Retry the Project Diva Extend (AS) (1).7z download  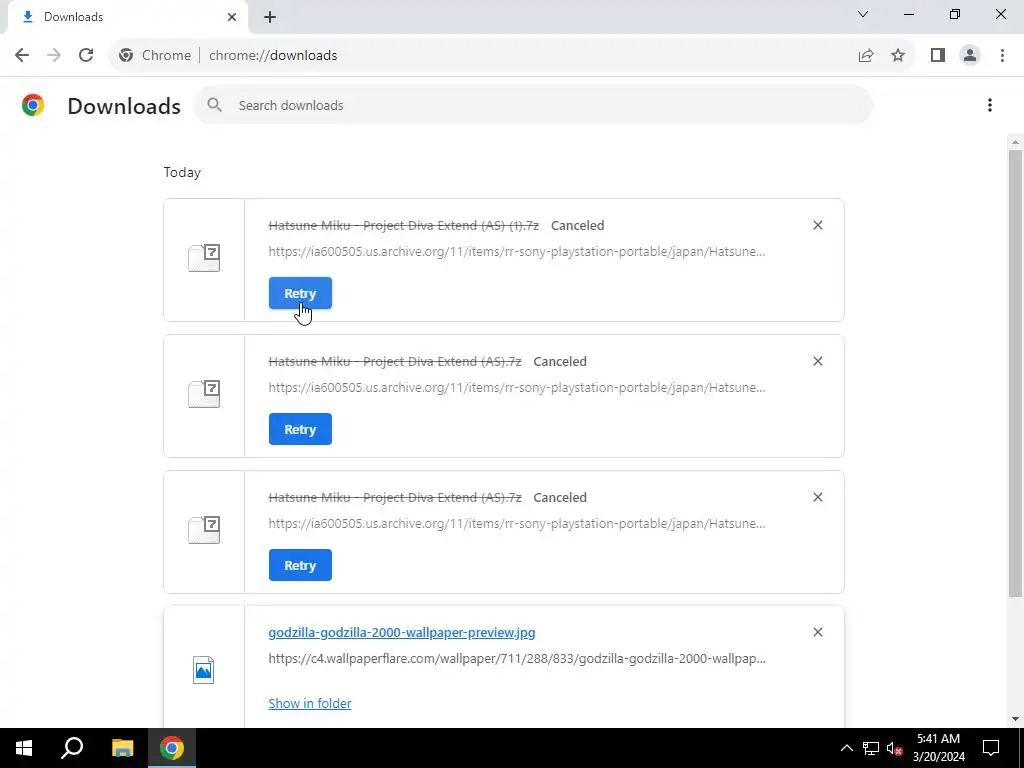click(x=300, y=293)
